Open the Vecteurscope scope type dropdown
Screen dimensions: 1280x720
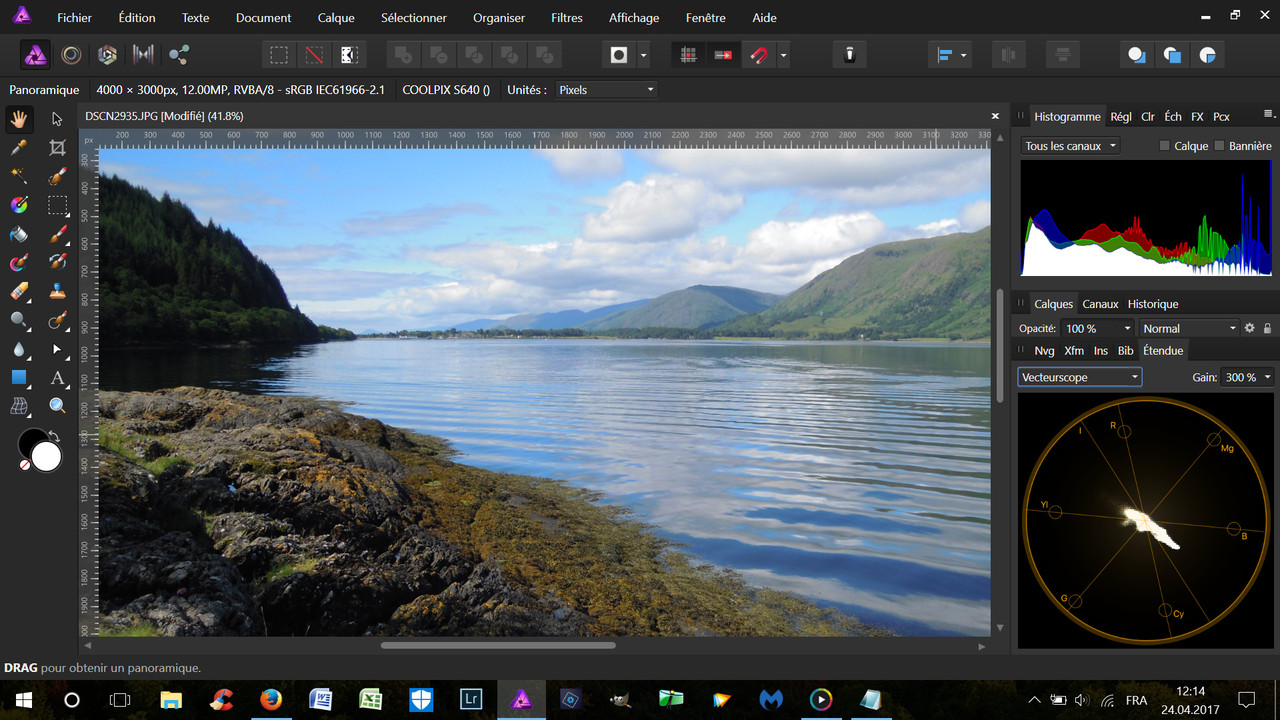(1080, 377)
